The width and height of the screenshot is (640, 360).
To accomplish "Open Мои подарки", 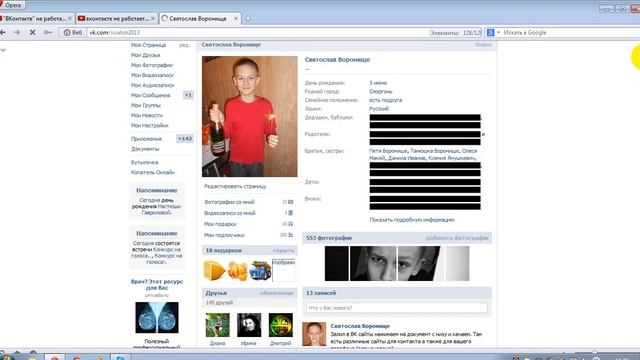I will [220, 224].
